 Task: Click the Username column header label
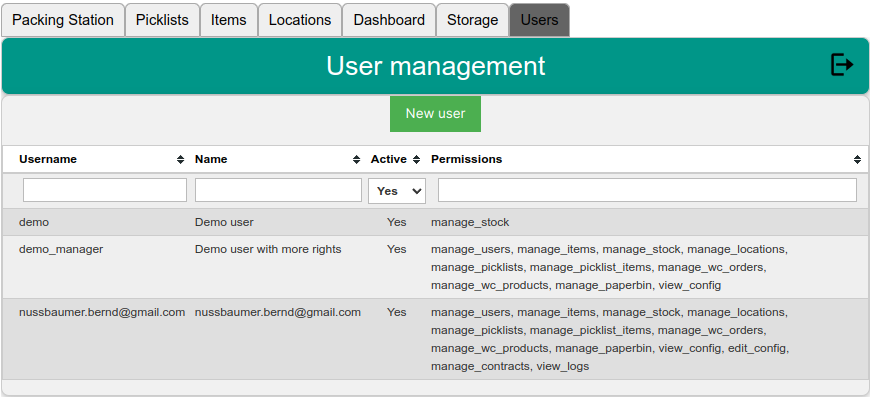pos(48,159)
